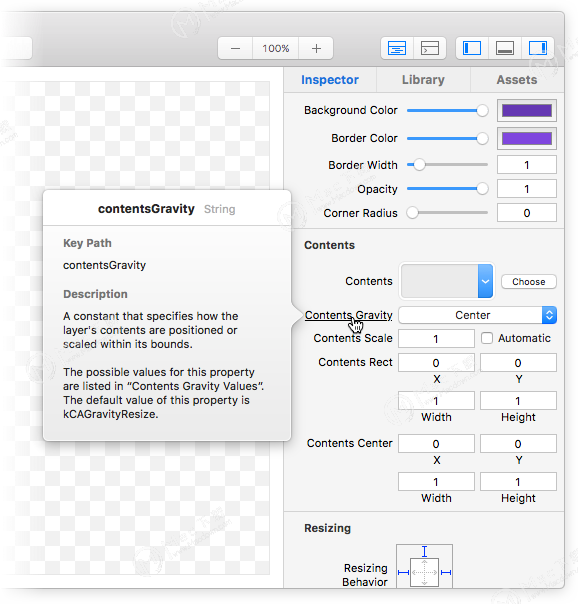578x604 pixels.
Task: Toggle the right strut in Resizing Behavior
Action: click(446, 572)
